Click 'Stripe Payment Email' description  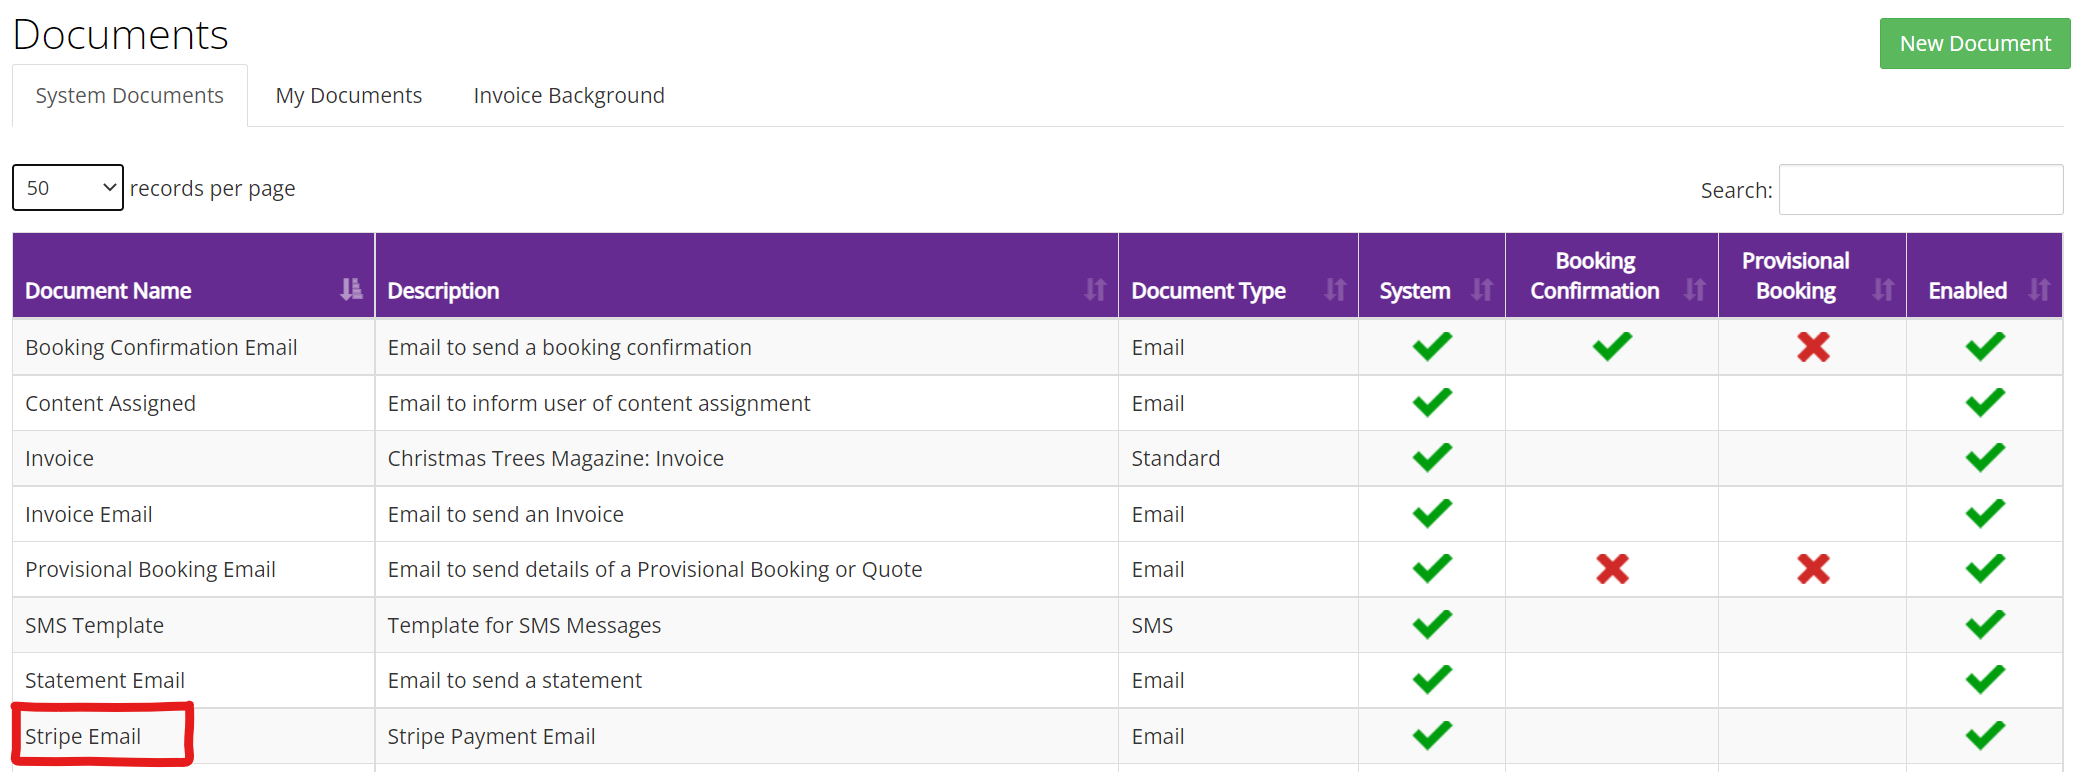(491, 736)
